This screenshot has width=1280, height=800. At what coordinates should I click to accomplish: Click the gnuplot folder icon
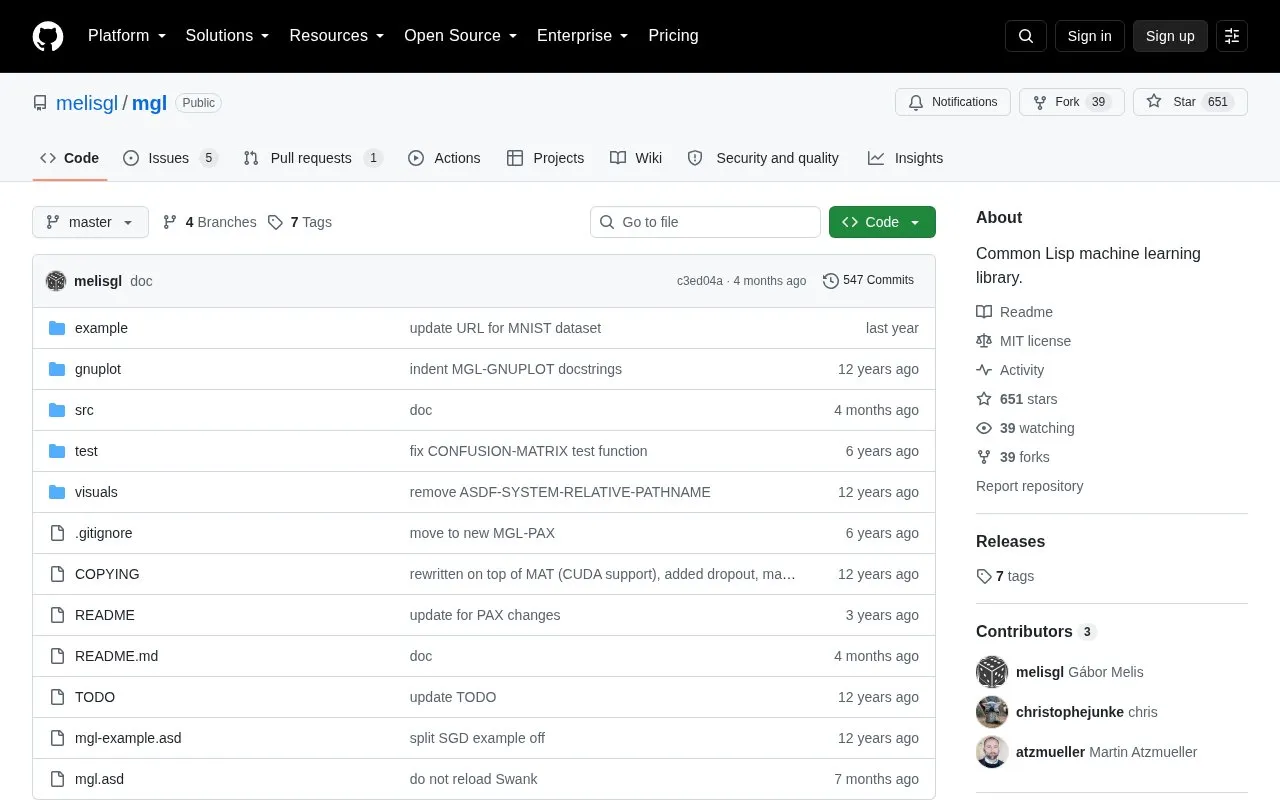(x=57, y=369)
